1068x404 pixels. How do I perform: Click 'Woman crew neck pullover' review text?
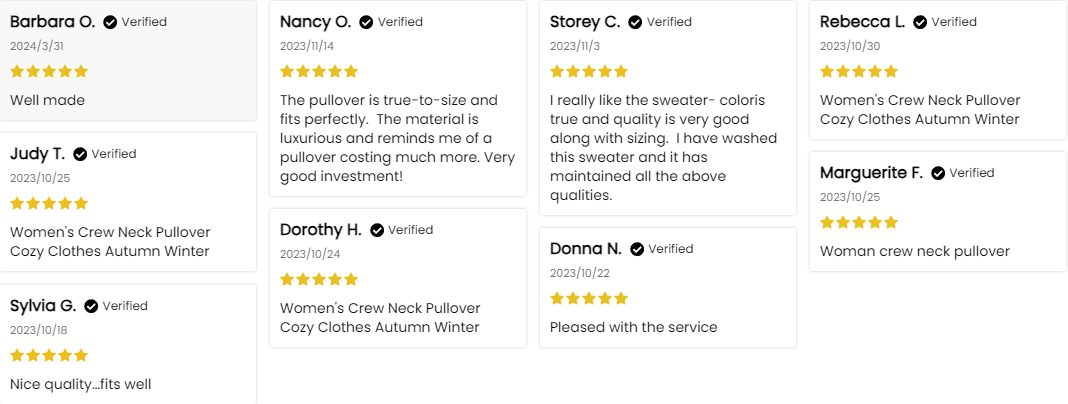[915, 251]
